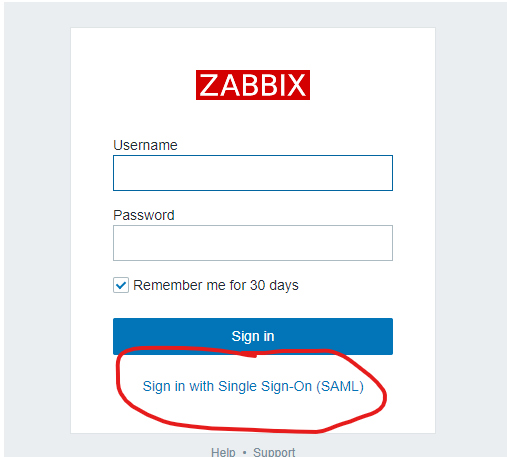Click the "Single Sign-On" phrase in the link
Screen dimensions: 507x457
click(265, 386)
